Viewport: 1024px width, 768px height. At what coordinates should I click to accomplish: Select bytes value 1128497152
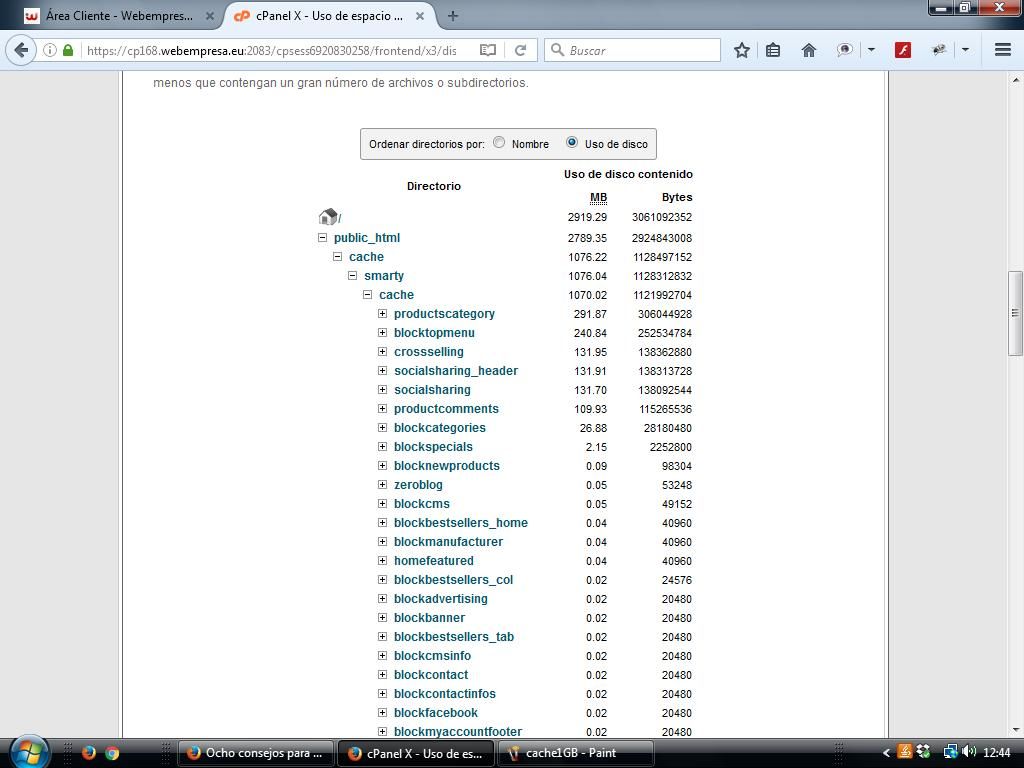(662, 257)
